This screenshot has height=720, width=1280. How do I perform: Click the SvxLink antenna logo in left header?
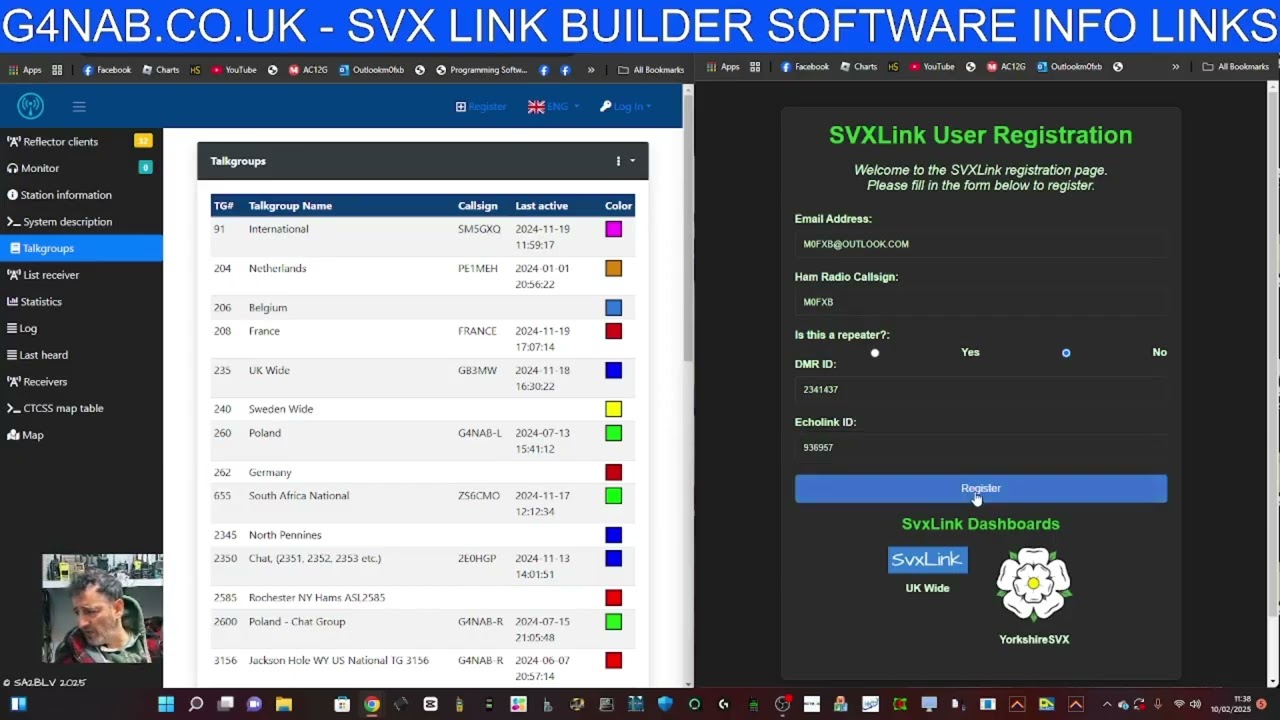click(30, 106)
